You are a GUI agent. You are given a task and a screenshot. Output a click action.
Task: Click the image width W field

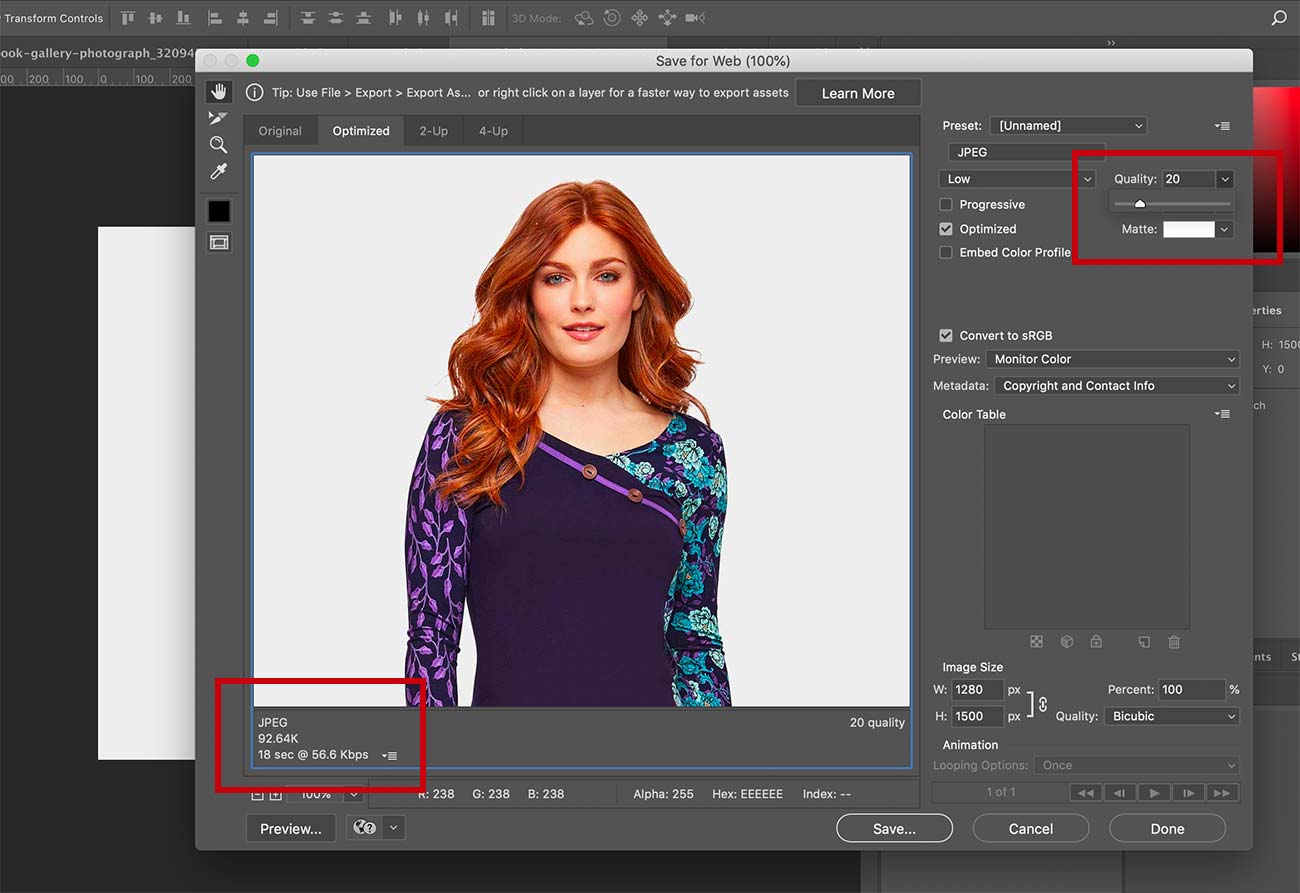(977, 689)
